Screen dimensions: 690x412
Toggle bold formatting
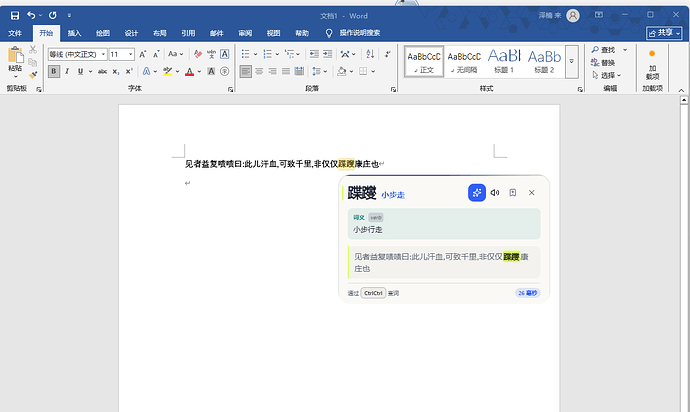click(54, 71)
